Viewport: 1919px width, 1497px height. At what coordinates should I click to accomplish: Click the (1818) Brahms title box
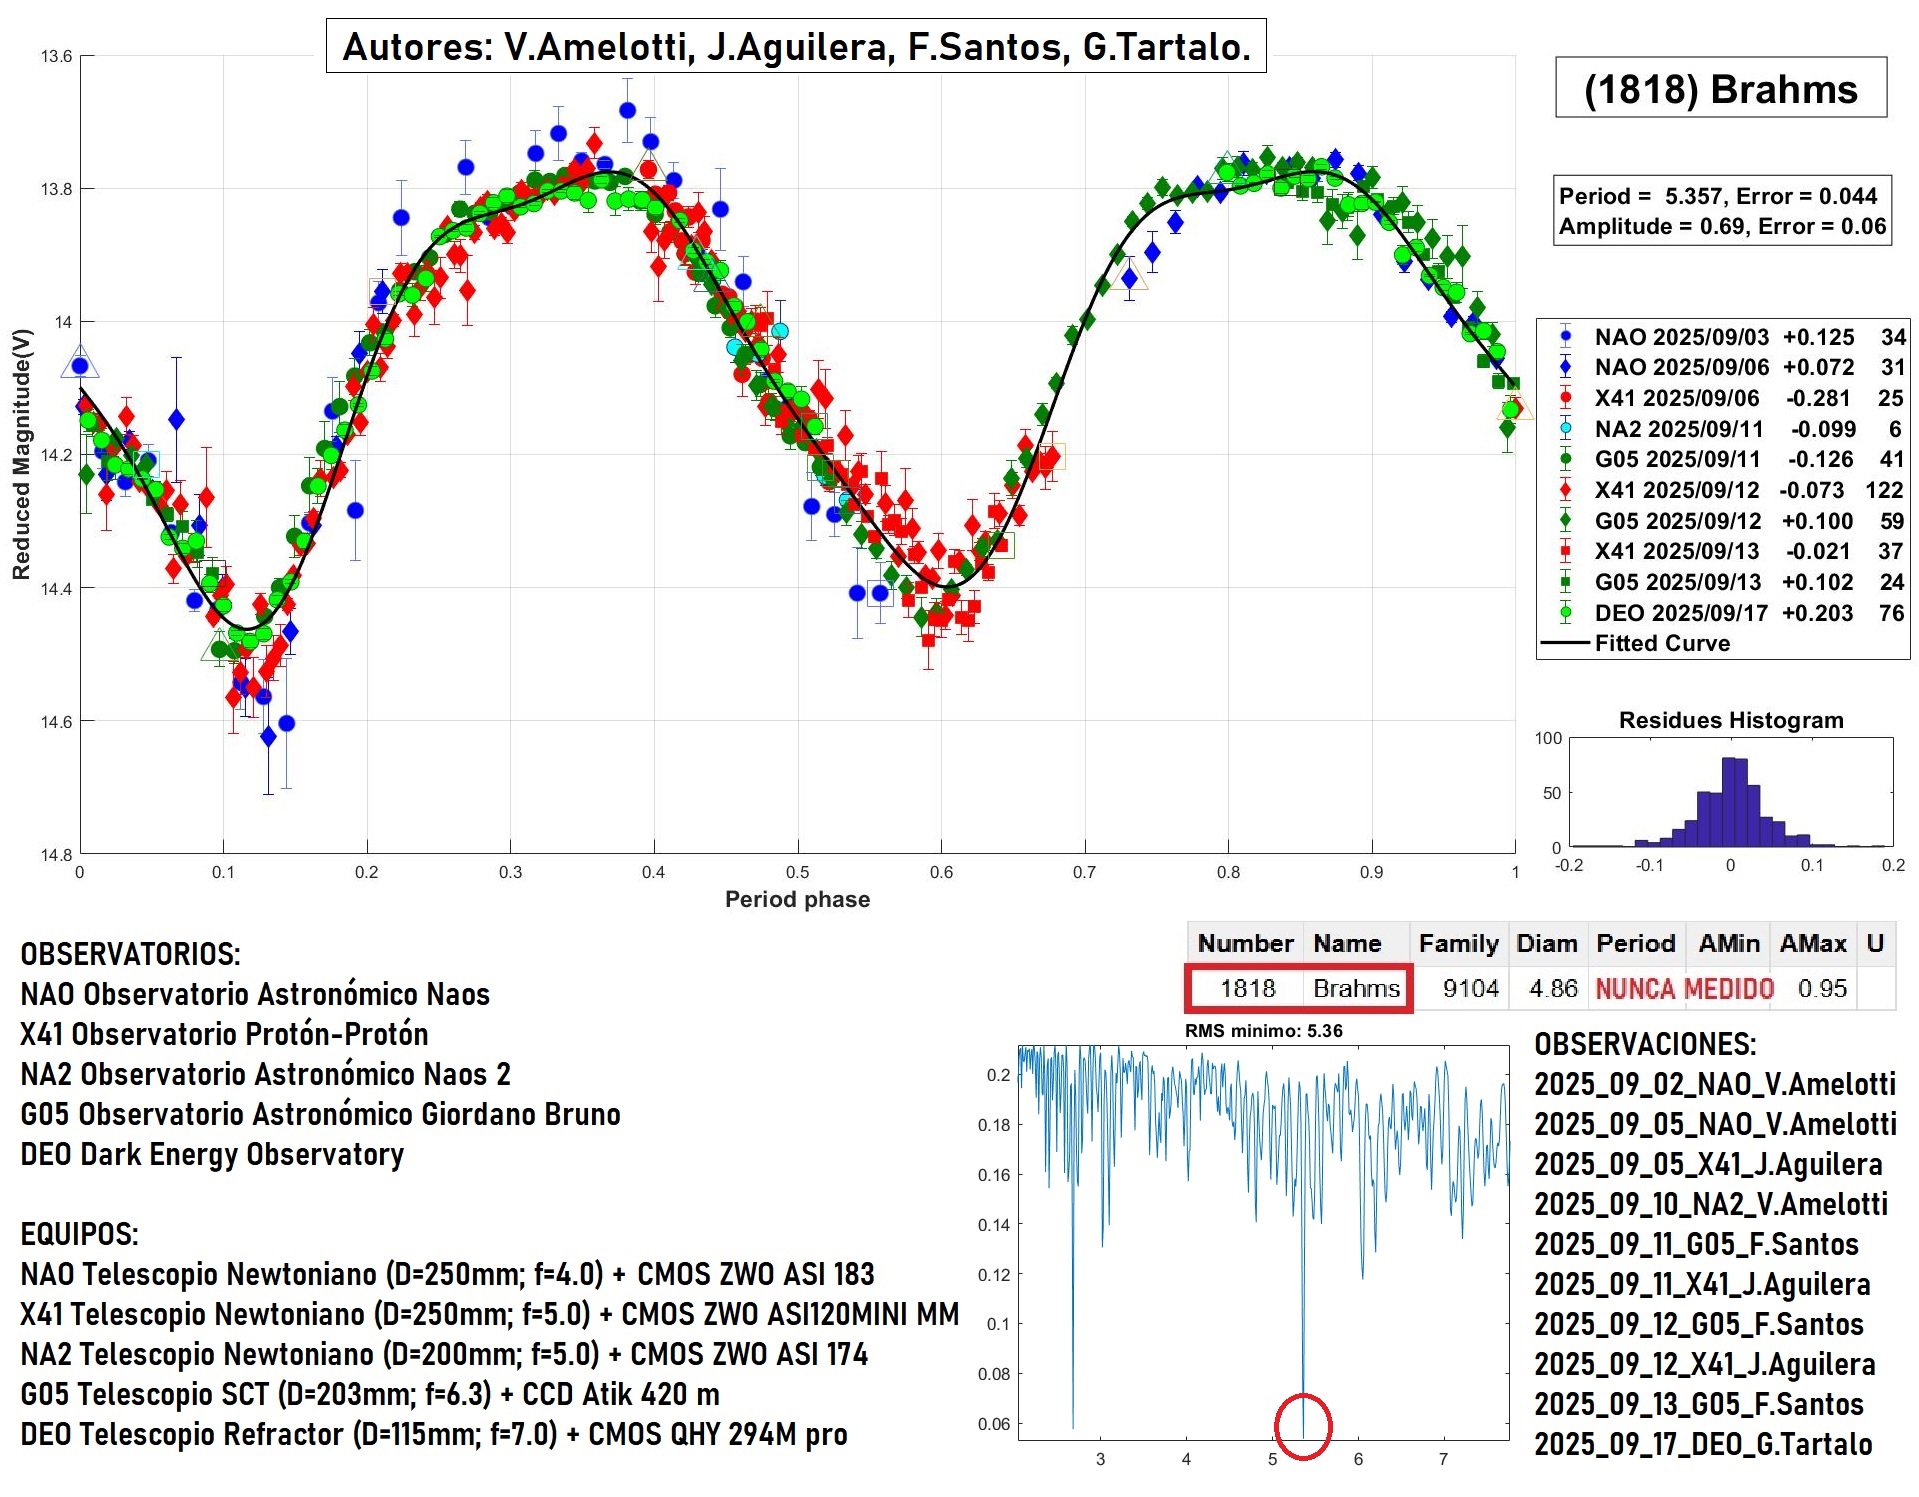1720,89
